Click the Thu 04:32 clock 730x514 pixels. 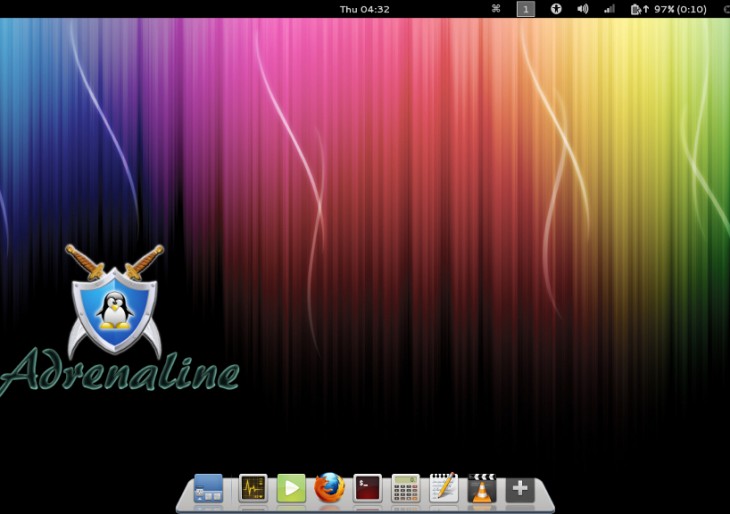364,9
